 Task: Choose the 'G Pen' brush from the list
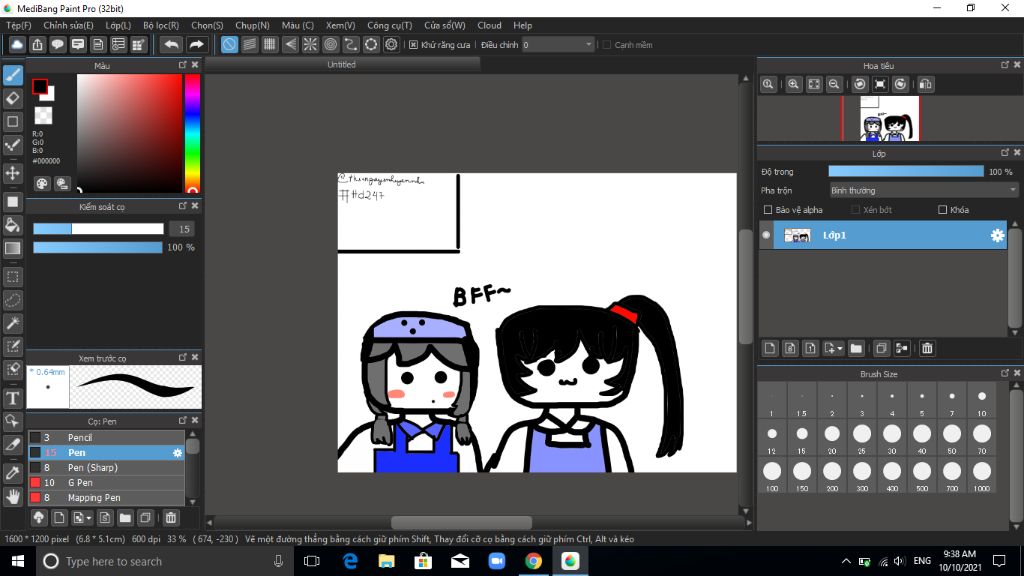[x=80, y=482]
